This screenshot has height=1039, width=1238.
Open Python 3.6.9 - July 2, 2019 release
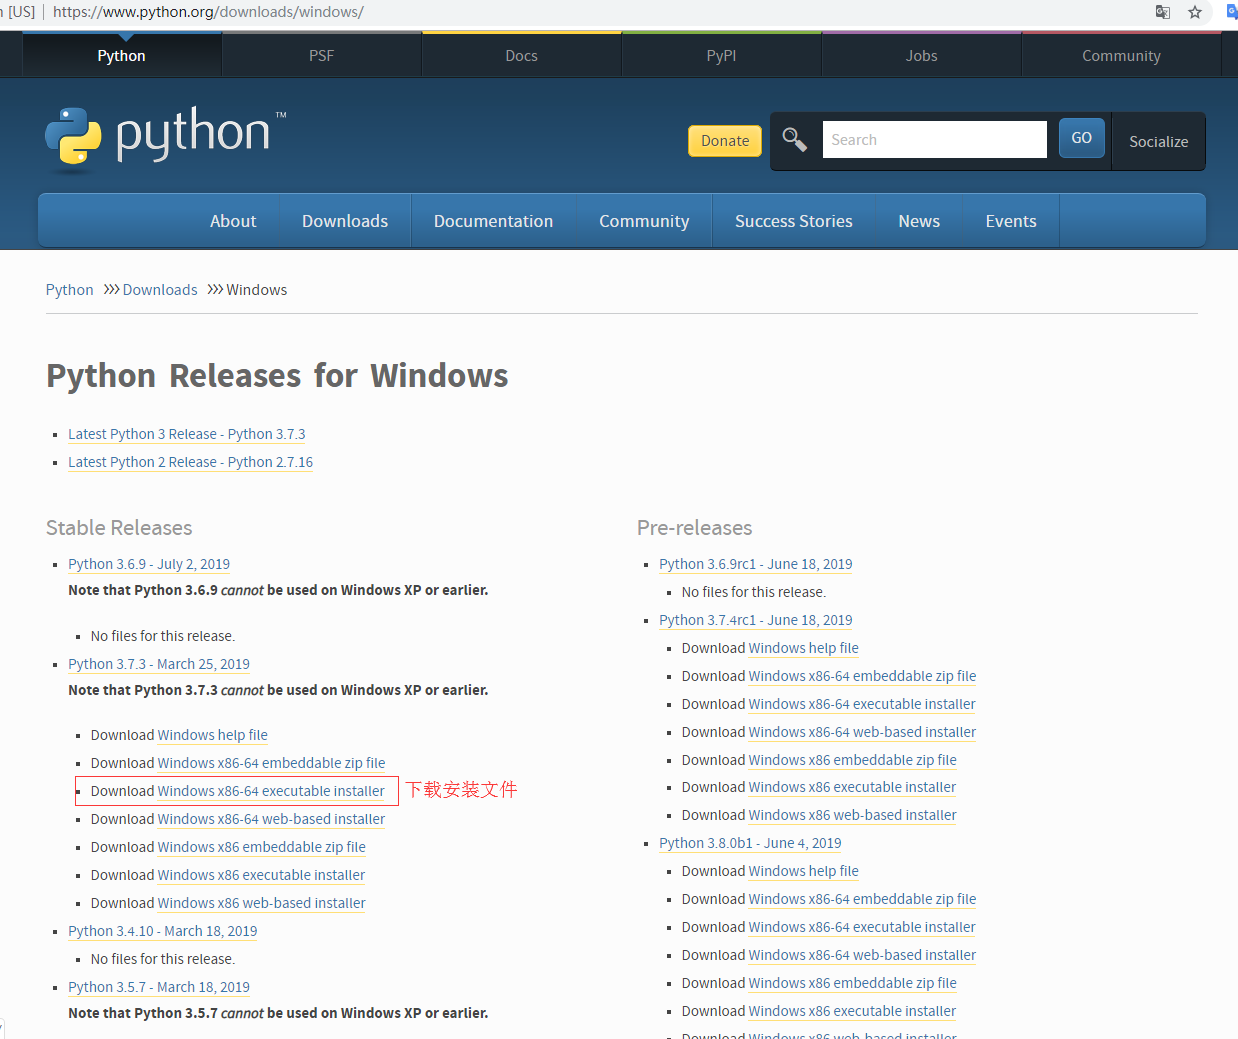pyautogui.click(x=149, y=564)
